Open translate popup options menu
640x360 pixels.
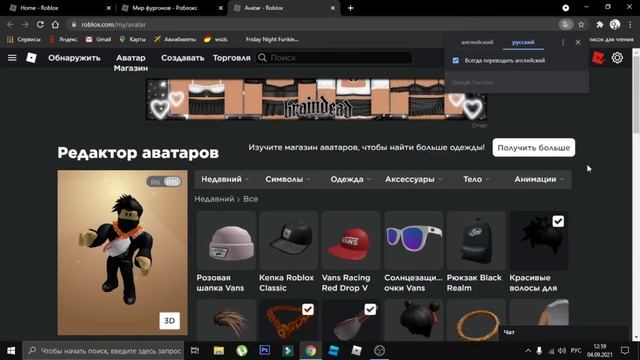(x=563, y=42)
